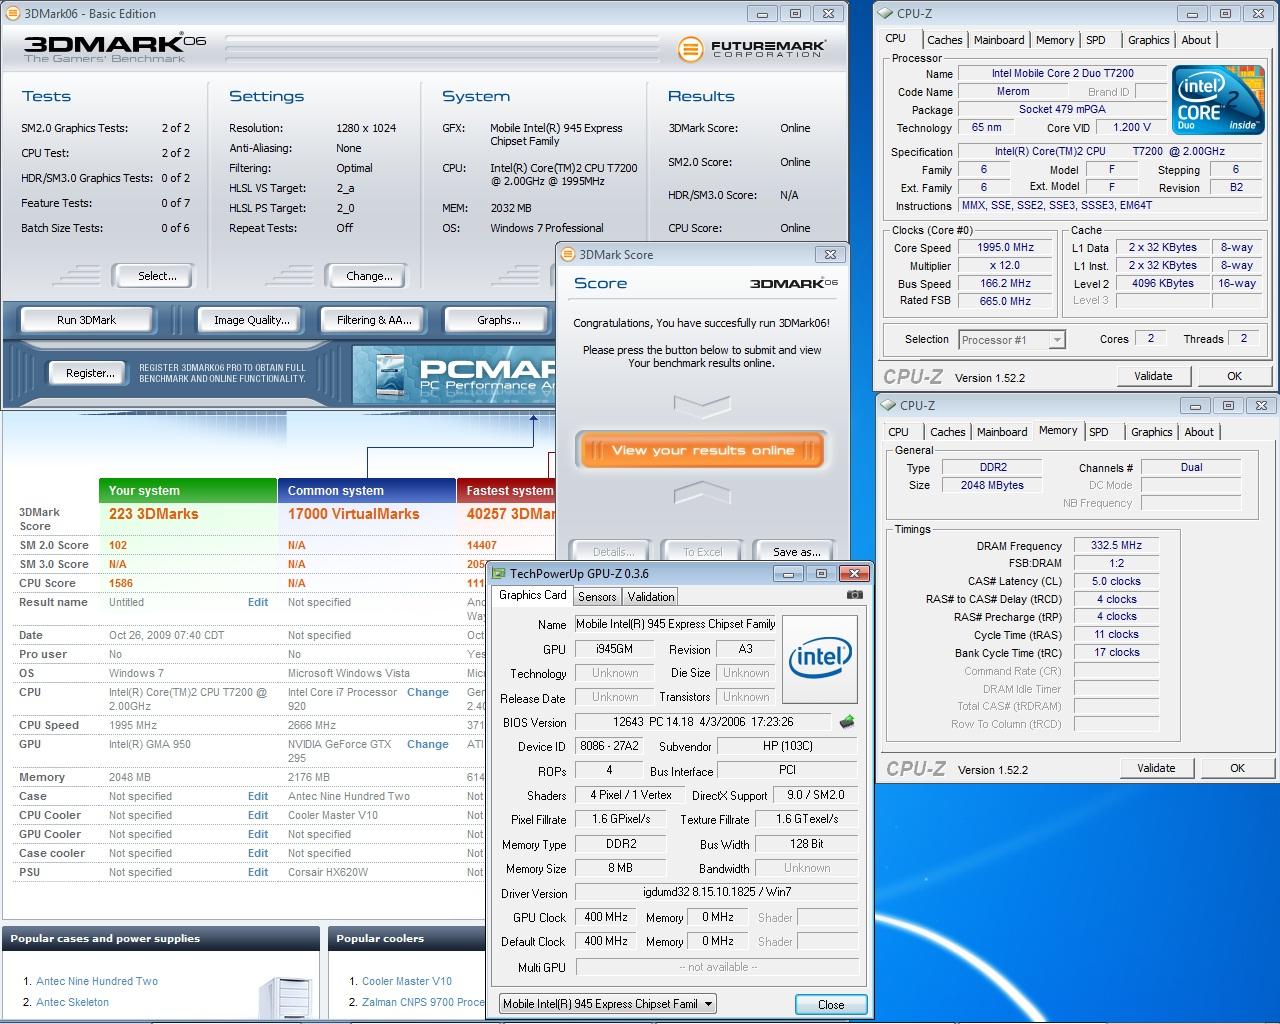Click View your results online button
Viewport: 1280px width, 1024px height.
(x=702, y=450)
